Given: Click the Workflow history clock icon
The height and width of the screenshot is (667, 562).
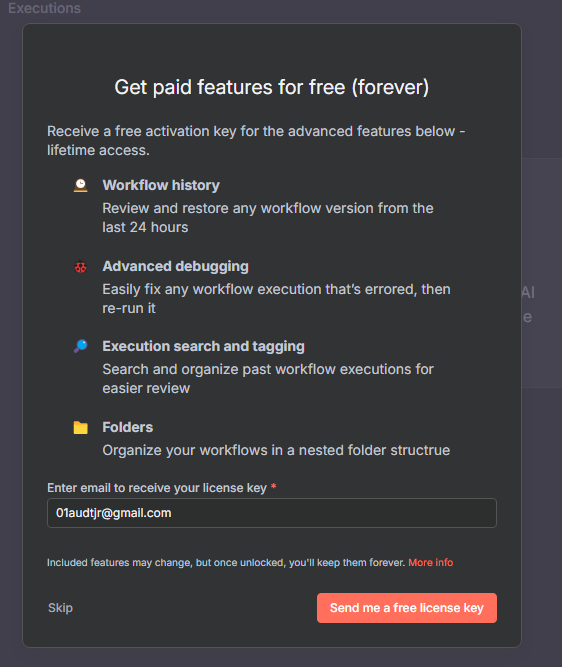Looking at the screenshot, I should point(80,185).
